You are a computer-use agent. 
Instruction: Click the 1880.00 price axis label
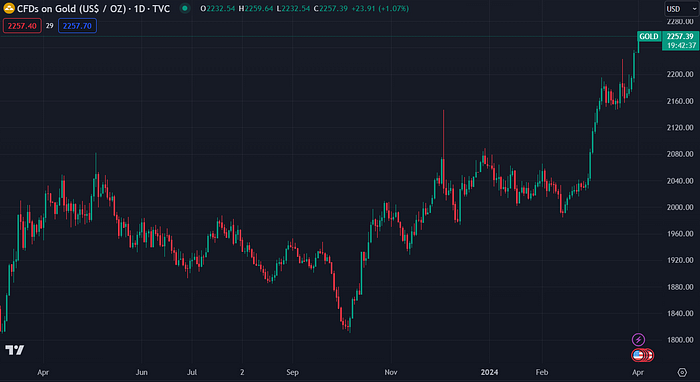click(x=680, y=287)
